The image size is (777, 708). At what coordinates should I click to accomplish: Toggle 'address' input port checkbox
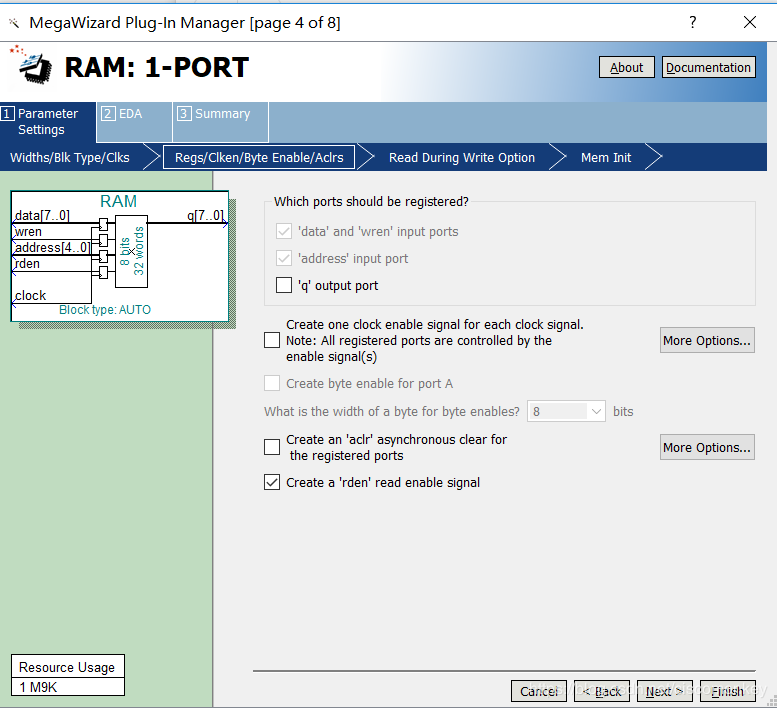tap(283, 258)
